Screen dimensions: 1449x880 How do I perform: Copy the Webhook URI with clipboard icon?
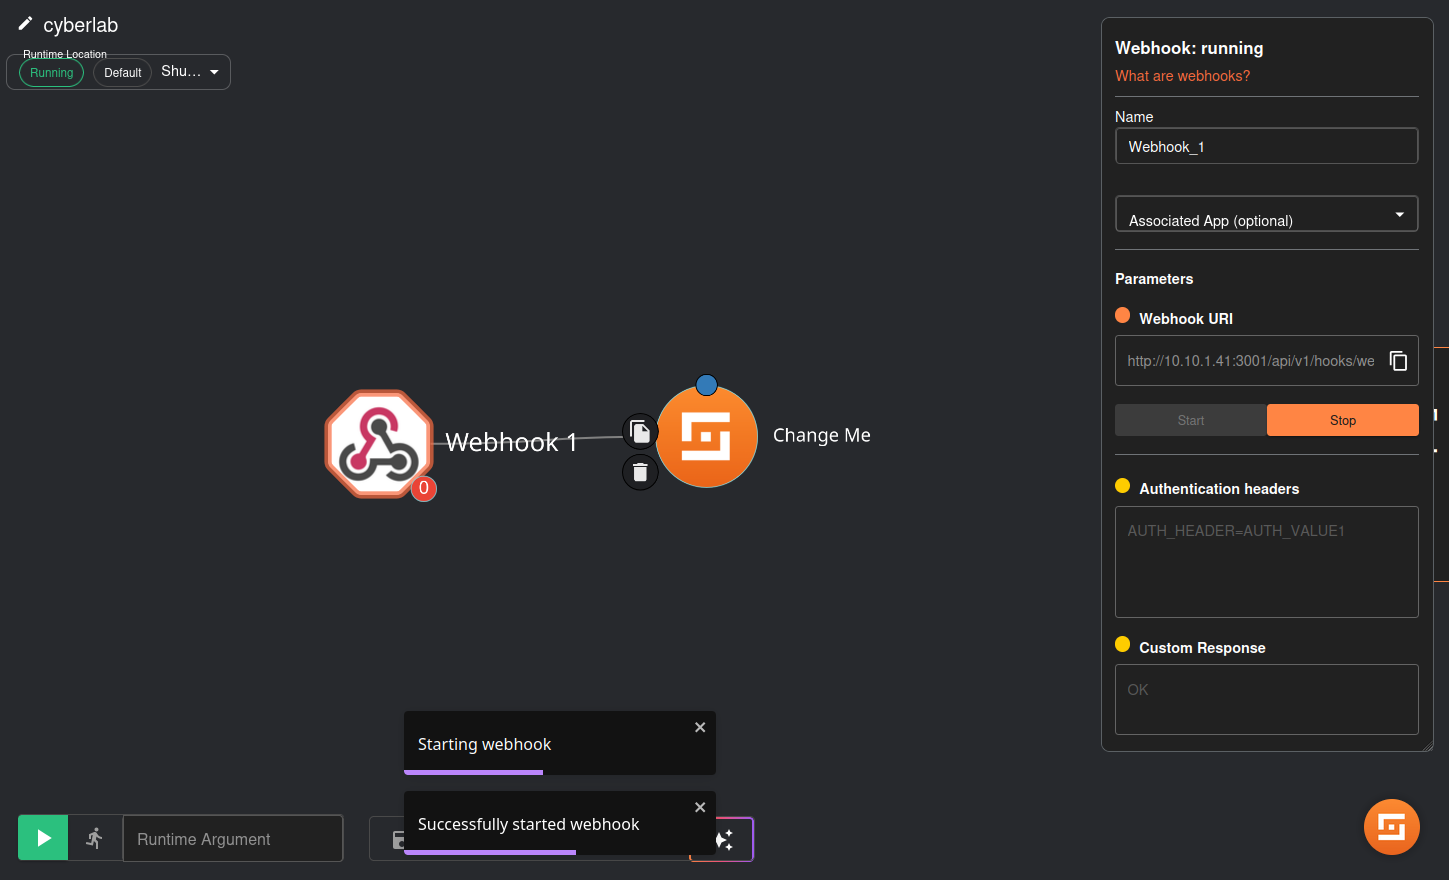[x=1398, y=361]
